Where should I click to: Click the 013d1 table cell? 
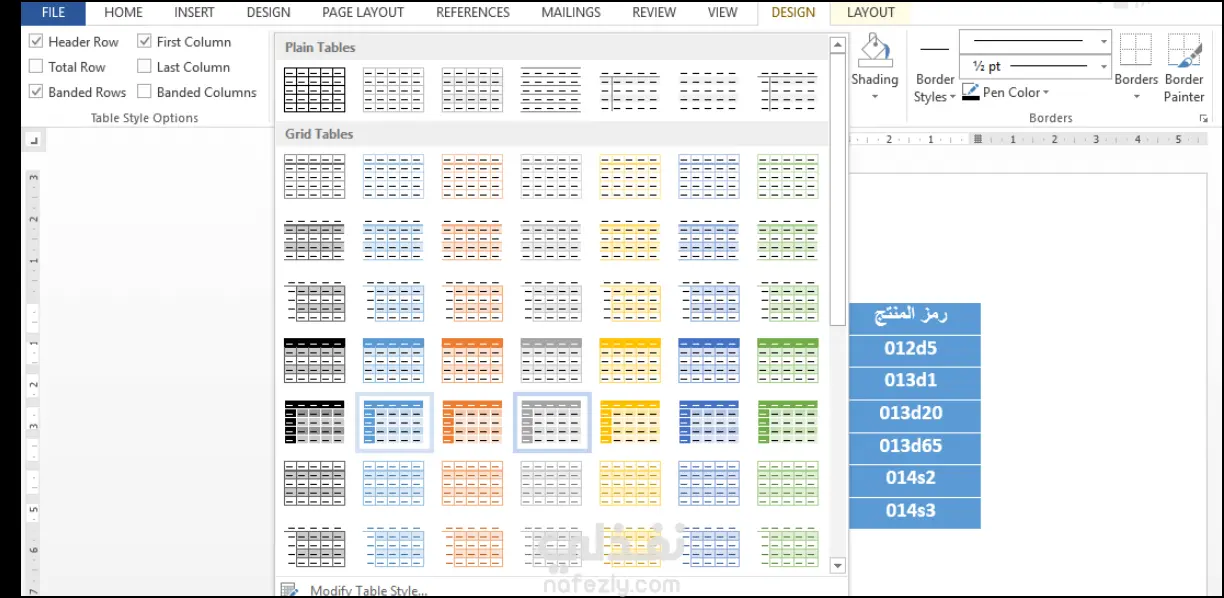click(x=915, y=381)
